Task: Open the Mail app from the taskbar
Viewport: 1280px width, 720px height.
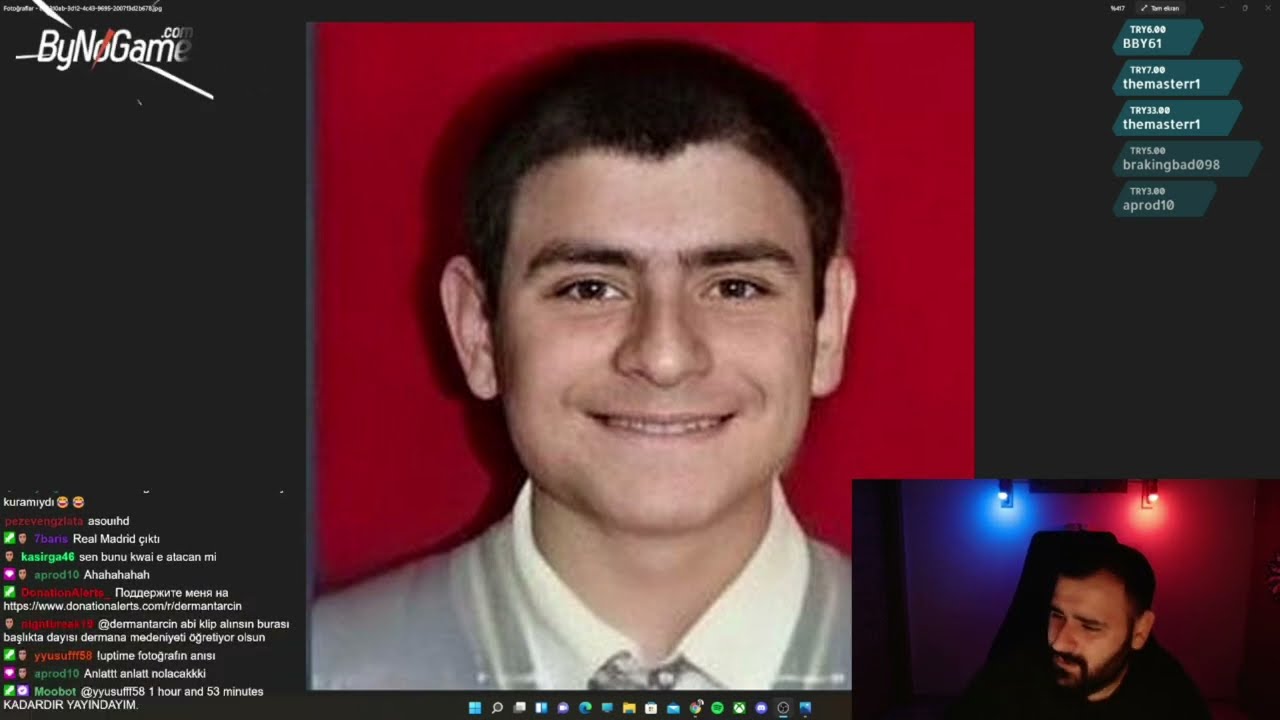Action: 673,708
